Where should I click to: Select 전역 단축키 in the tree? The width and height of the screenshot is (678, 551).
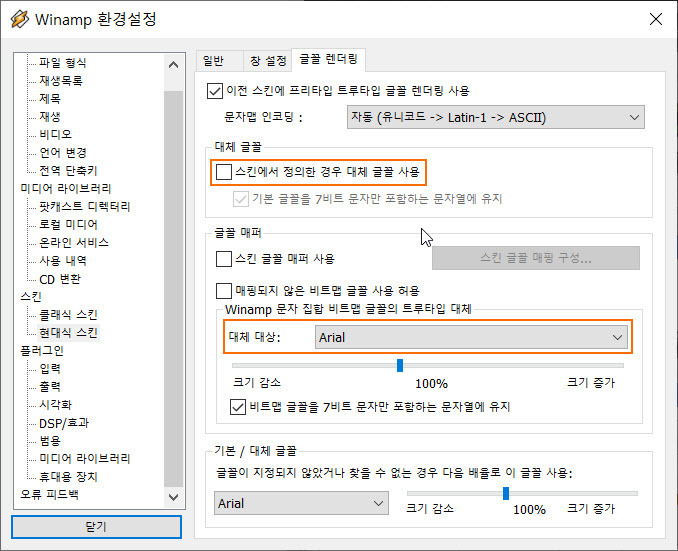[x=68, y=171]
